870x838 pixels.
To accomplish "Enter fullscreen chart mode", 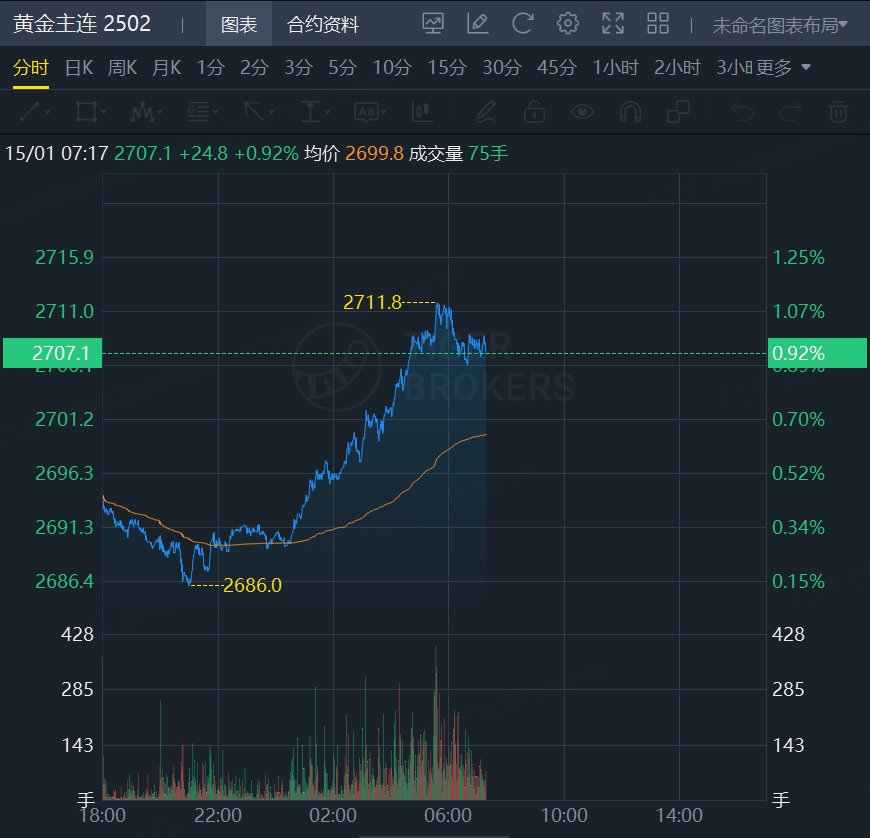I will pos(613,24).
